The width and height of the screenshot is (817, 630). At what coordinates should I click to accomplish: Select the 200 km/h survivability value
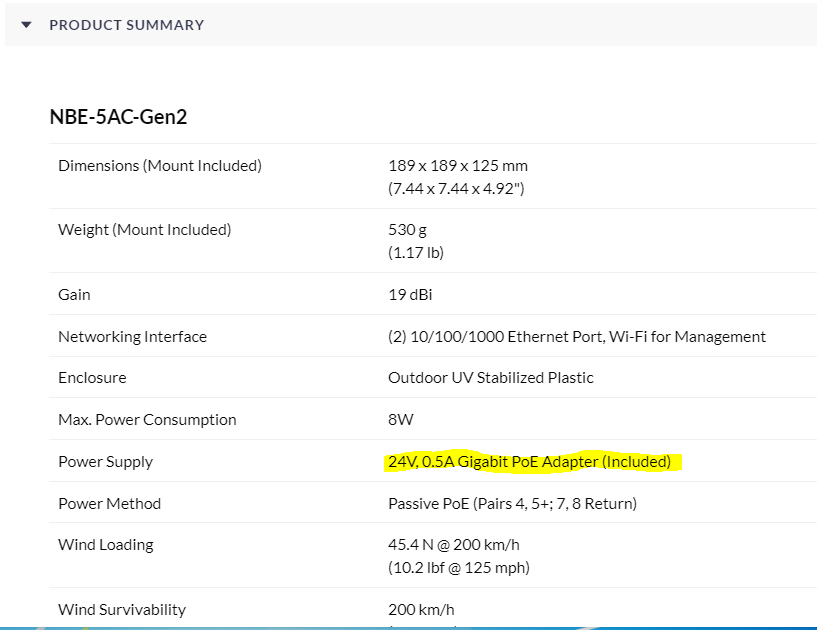[421, 610]
